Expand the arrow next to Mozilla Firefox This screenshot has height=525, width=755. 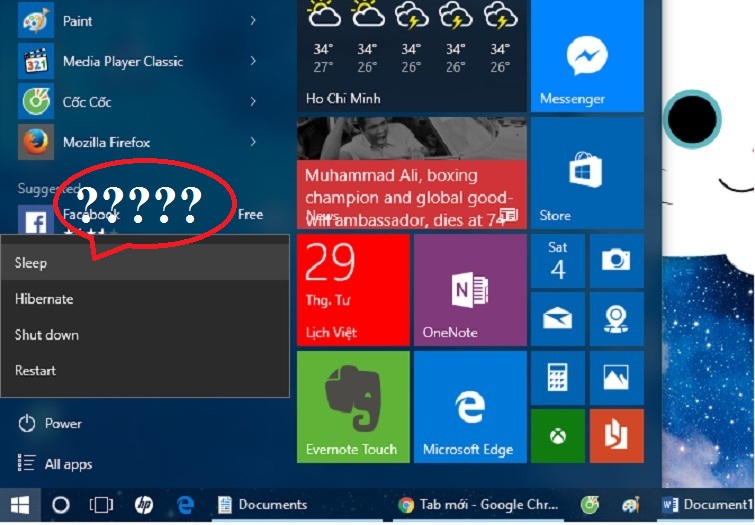253,142
